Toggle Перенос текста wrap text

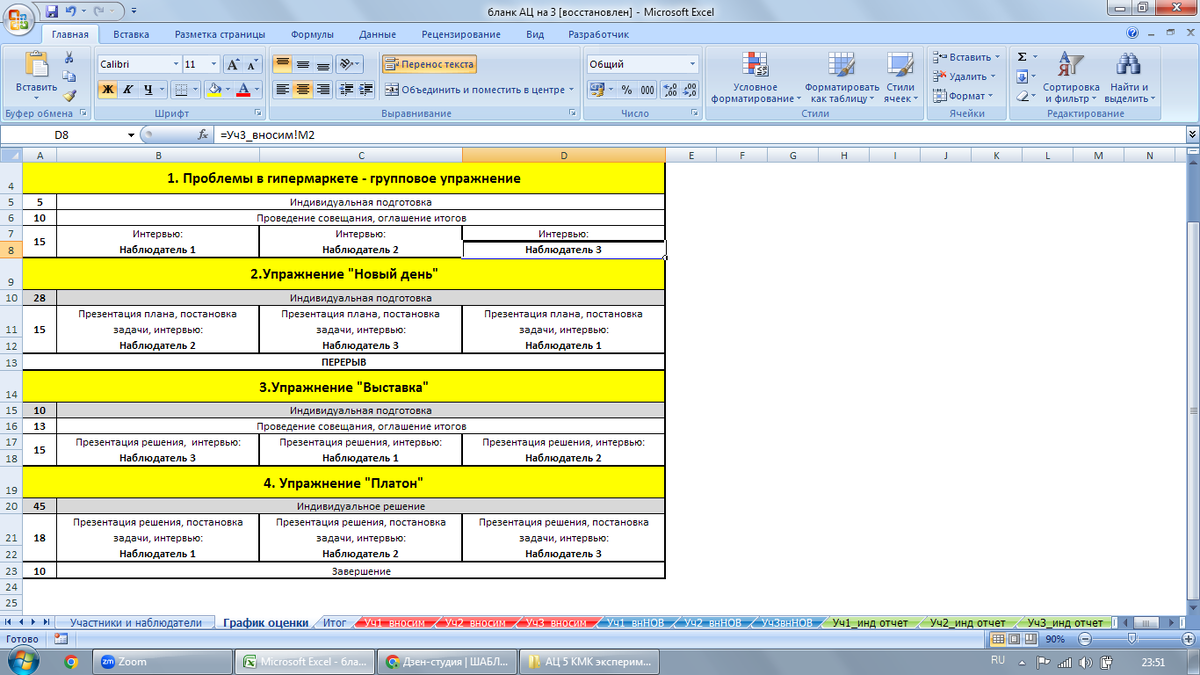click(429, 64)
